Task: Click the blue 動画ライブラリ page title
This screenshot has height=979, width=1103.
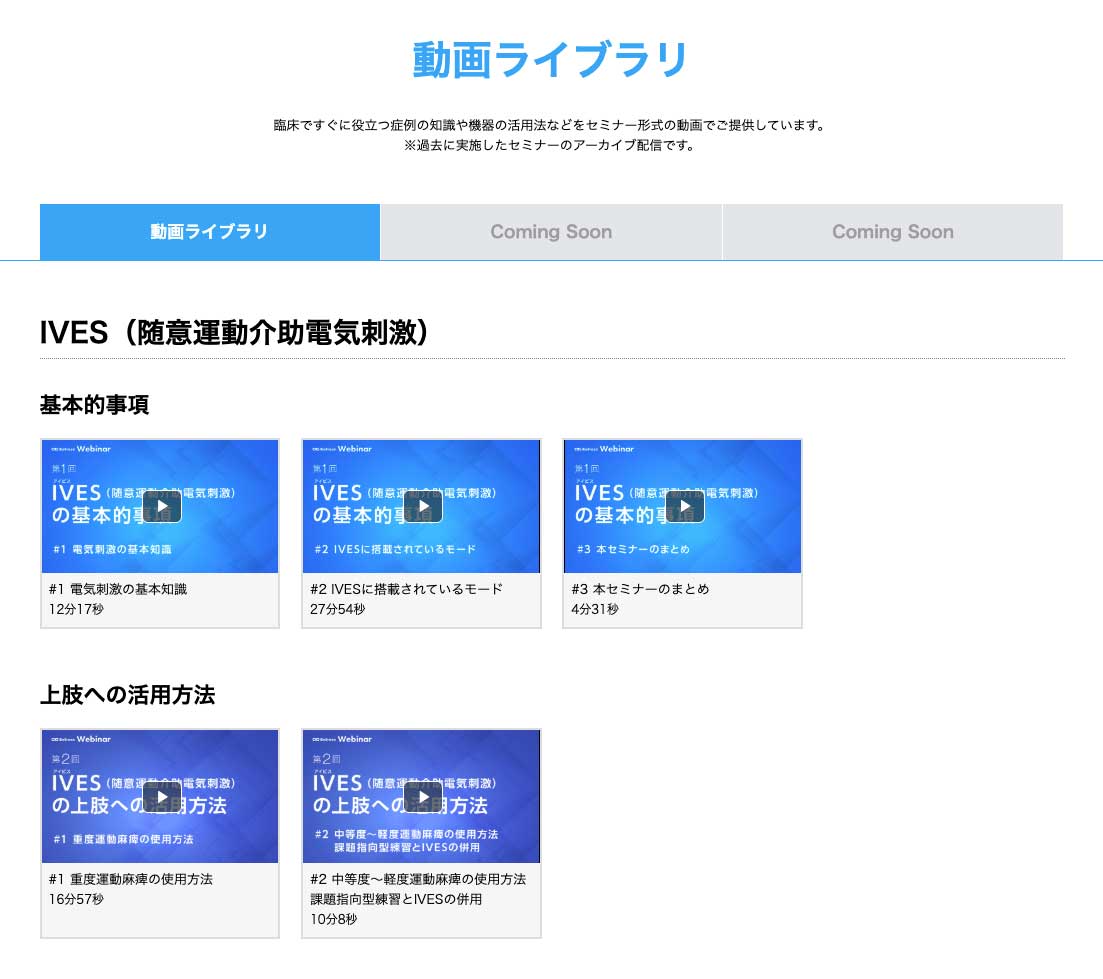Action: [x=551, y=60]
